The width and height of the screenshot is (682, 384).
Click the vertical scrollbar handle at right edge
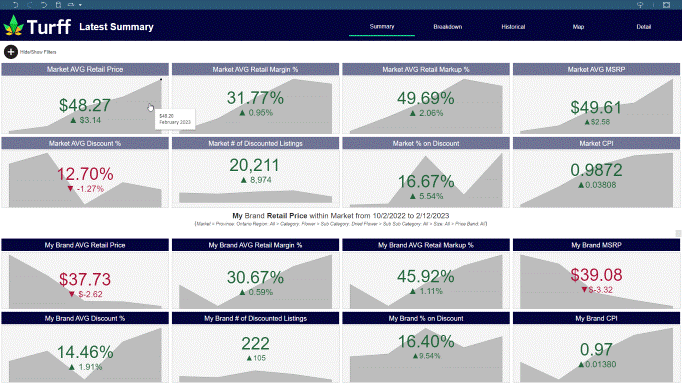[678, 234]
